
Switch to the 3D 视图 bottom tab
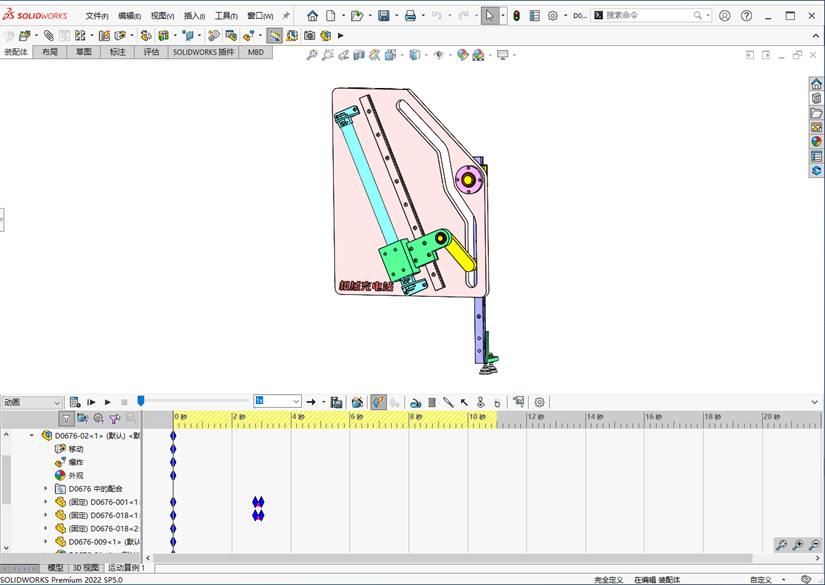[86, 568]
